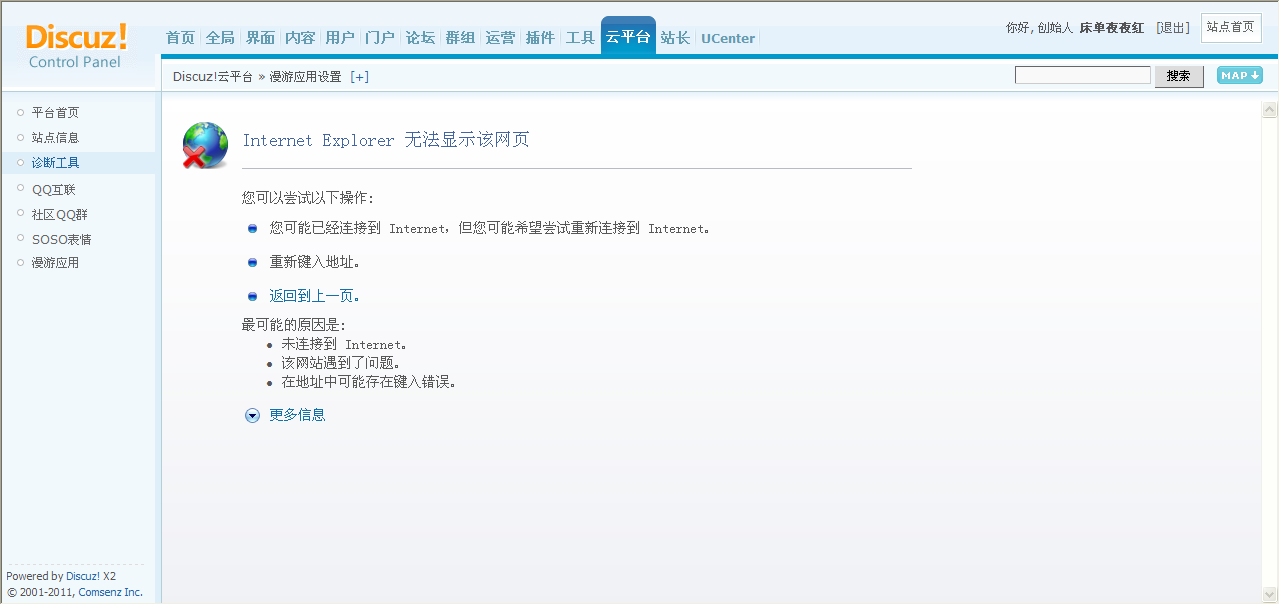This screenshot has width=1280, height=605.
Task: Open the 门户 top menu
Action: point(380,38)
